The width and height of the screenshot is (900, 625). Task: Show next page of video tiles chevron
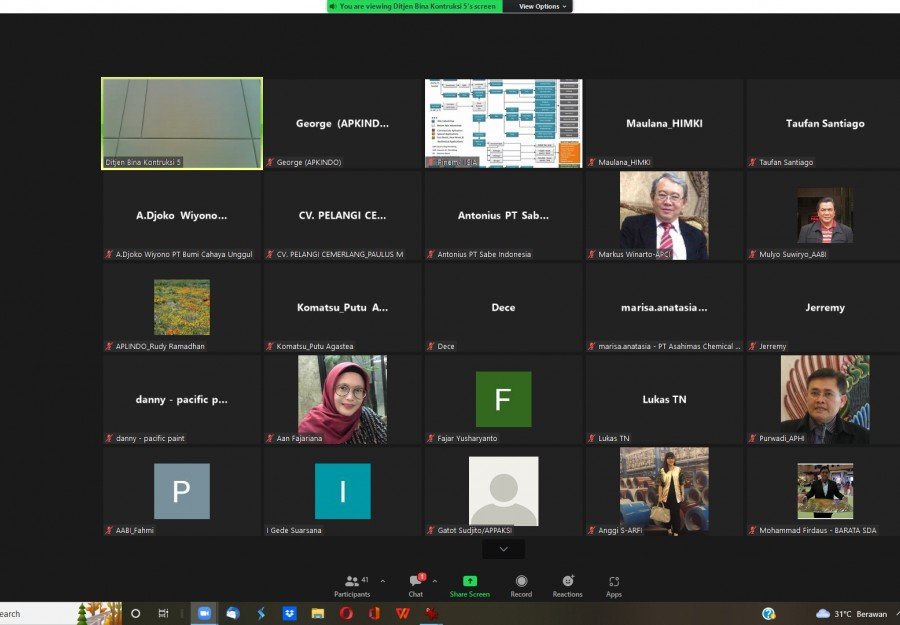click(503, 549)
